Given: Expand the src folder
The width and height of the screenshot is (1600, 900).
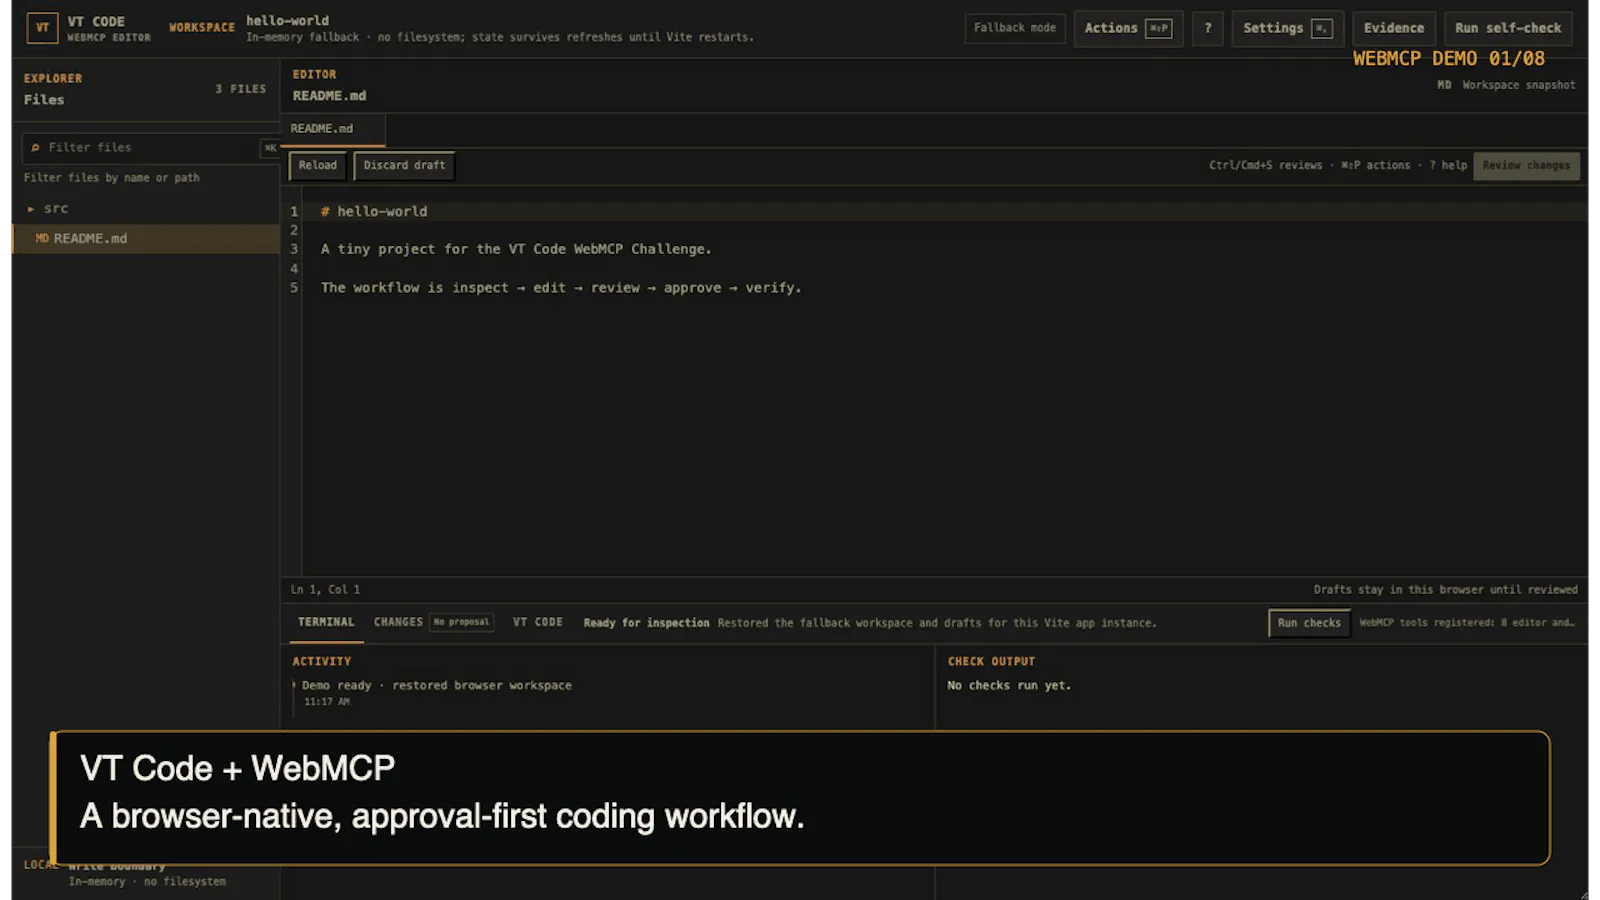Looking at the screenshot, I should pos(146,209).
